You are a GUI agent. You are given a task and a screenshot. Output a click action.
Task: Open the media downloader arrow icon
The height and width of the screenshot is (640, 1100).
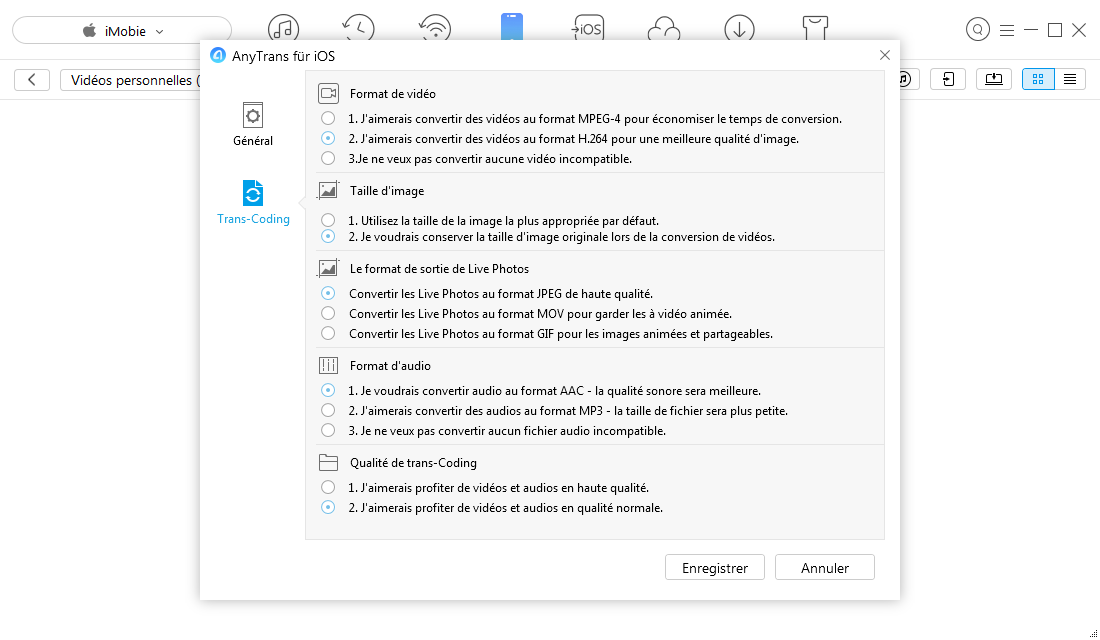[739, 29]
